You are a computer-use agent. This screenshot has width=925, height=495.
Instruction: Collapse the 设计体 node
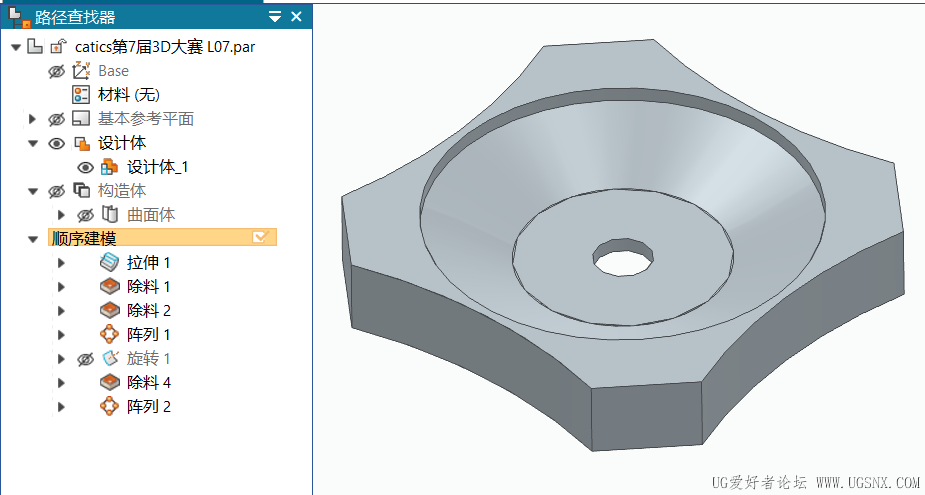click(x=33, y=143)
